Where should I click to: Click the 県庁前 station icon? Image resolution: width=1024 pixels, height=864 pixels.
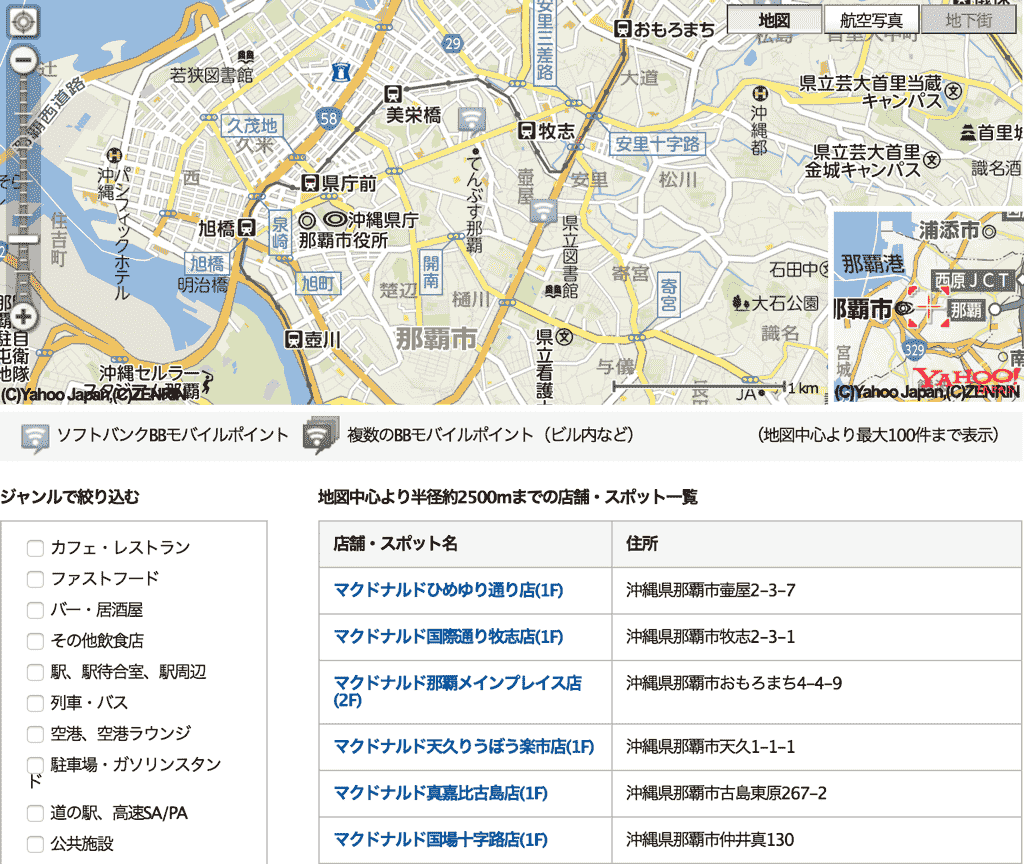[x=310, y=184]
